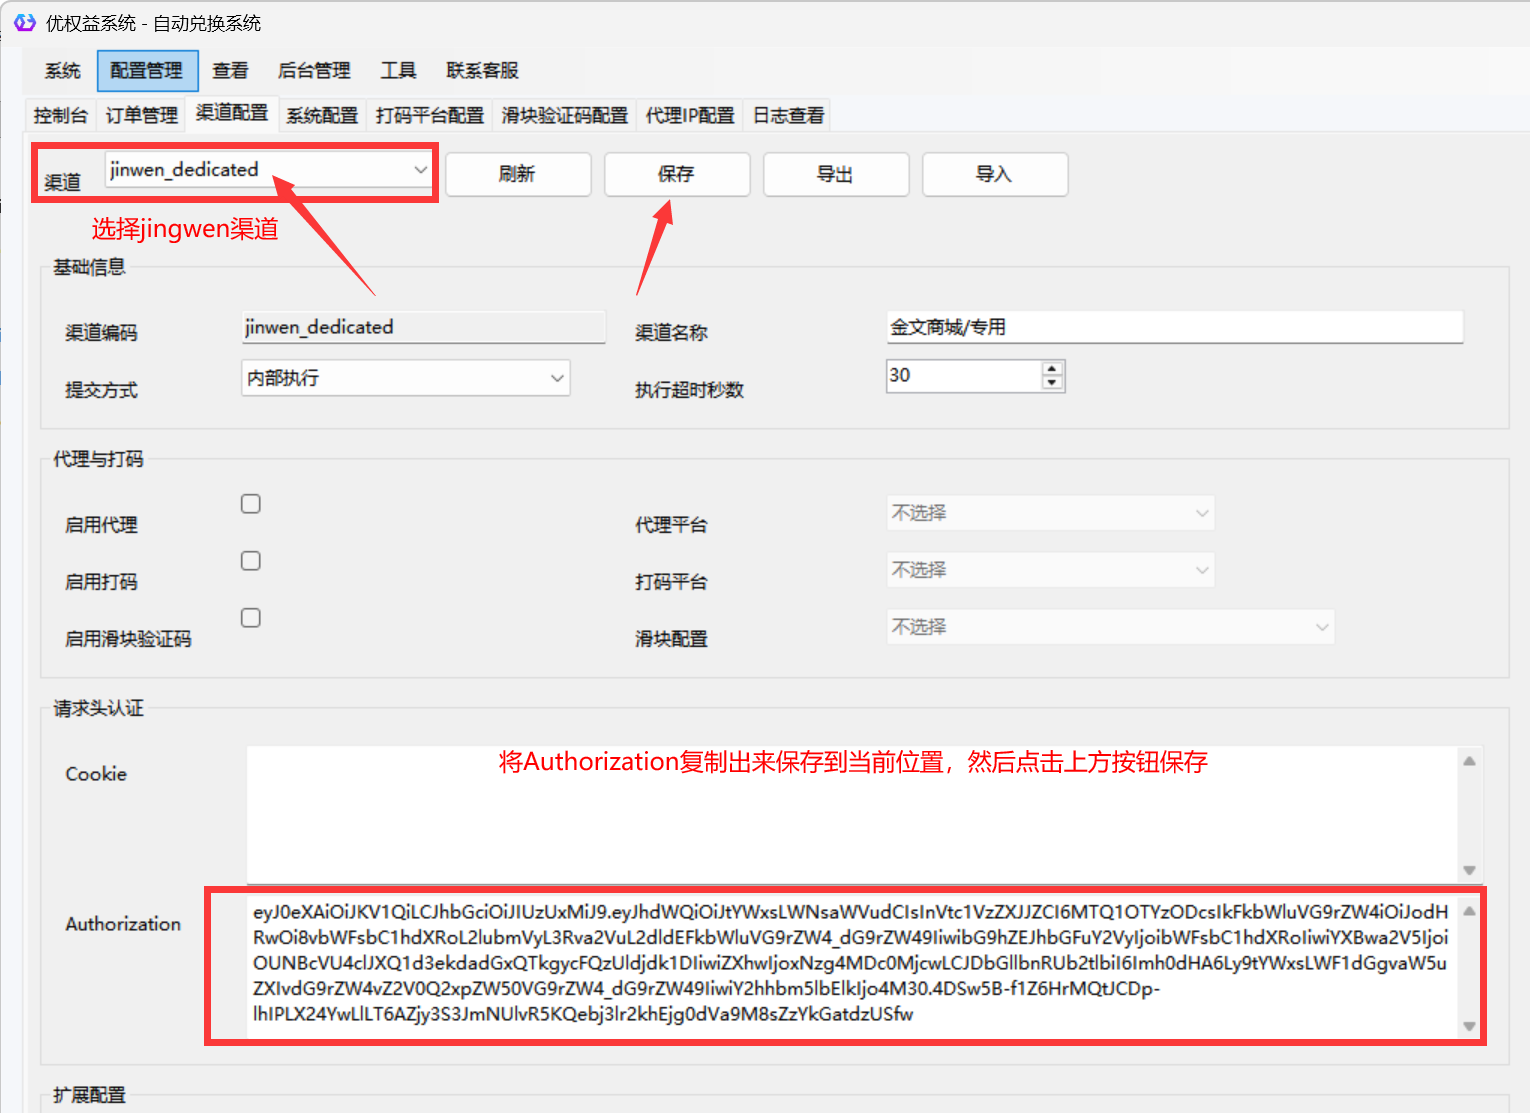Increase 执行超时秒数 with up arrow
Screen dimensions: 1530x1113
[x=1052, y=368]
